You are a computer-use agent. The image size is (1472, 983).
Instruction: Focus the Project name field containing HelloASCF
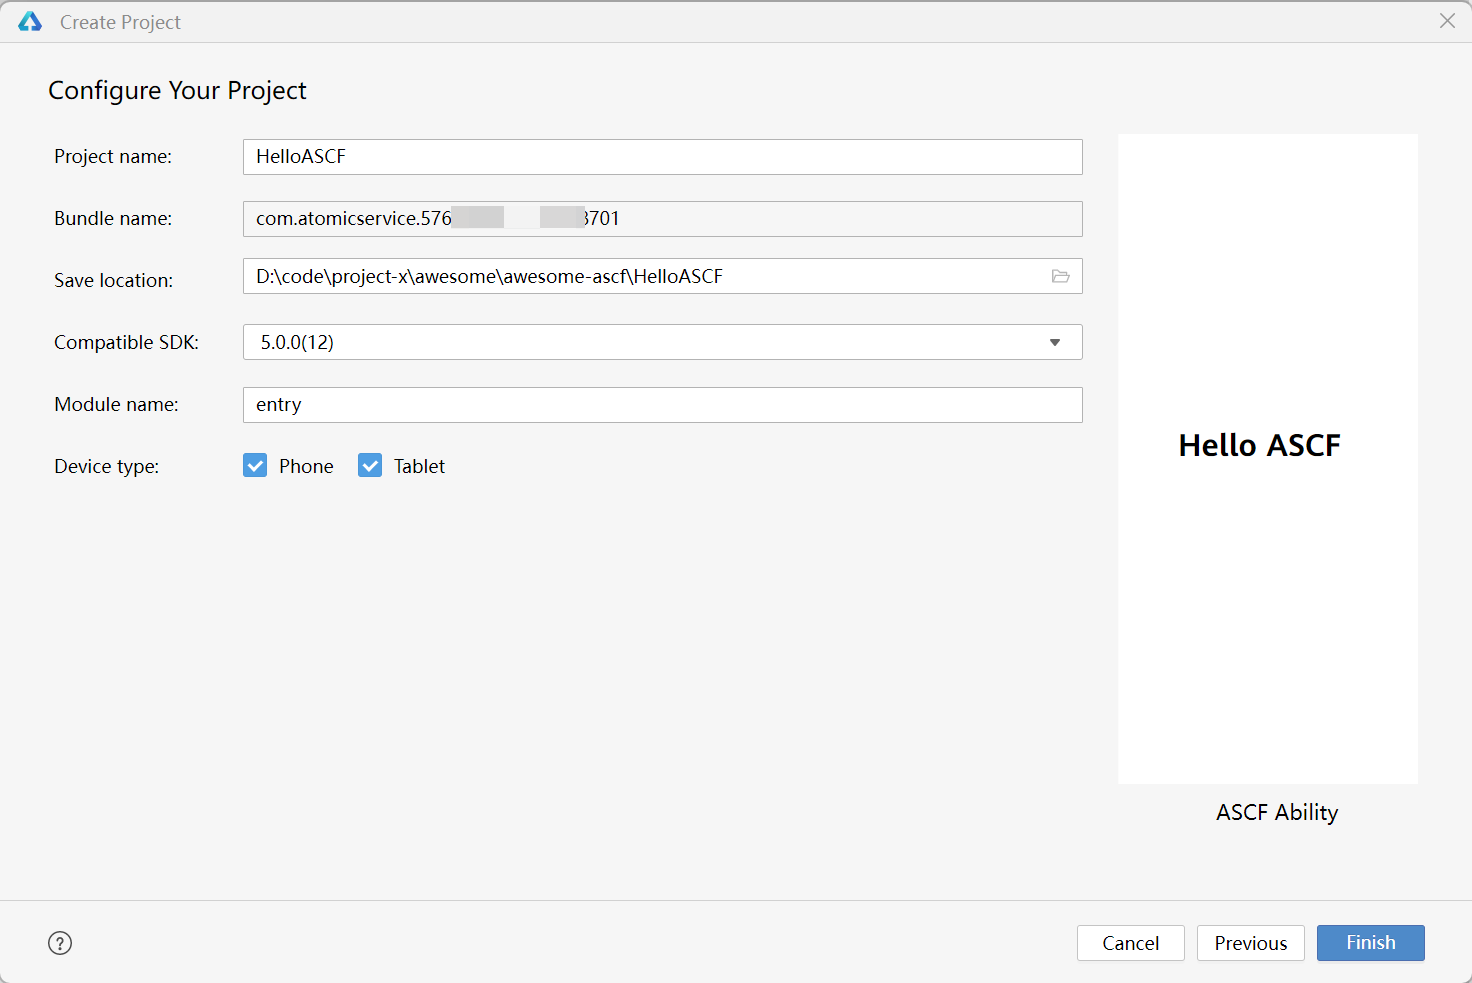(662, 157)
